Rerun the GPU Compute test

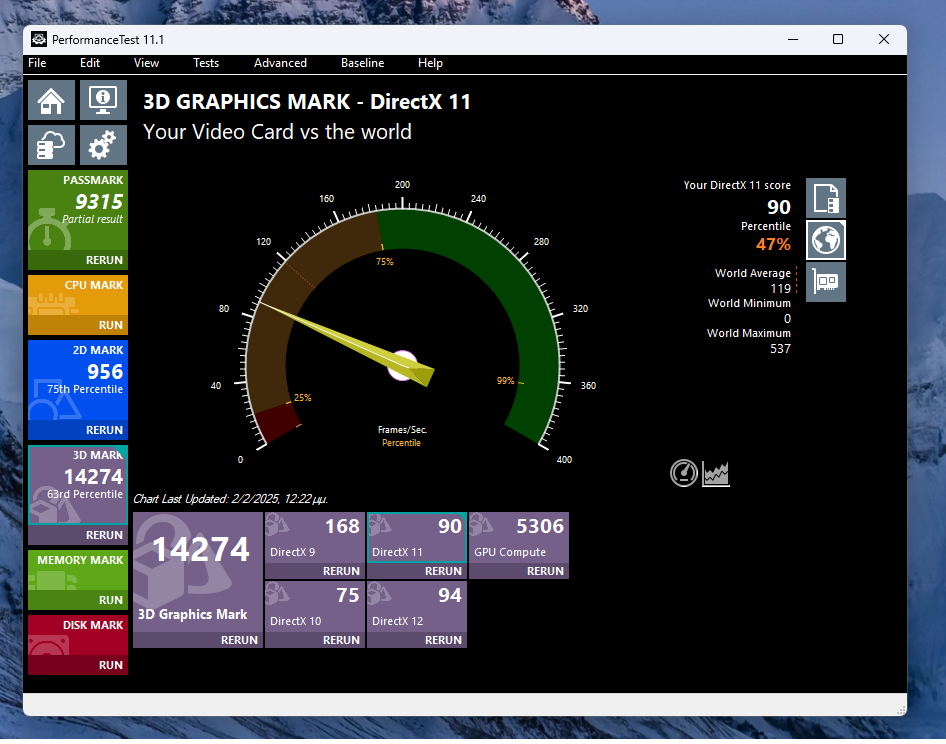pyautogui.click(x=545, y=572)
